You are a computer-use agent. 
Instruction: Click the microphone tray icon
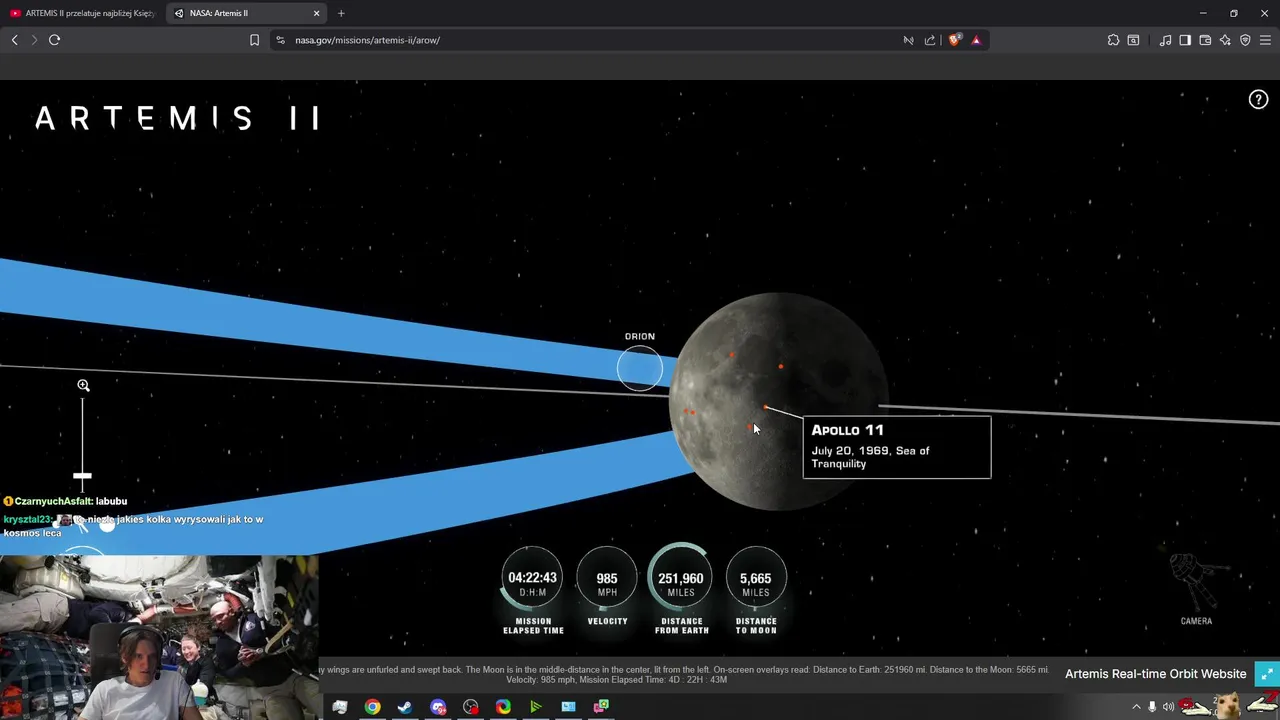coord(1152,707)
